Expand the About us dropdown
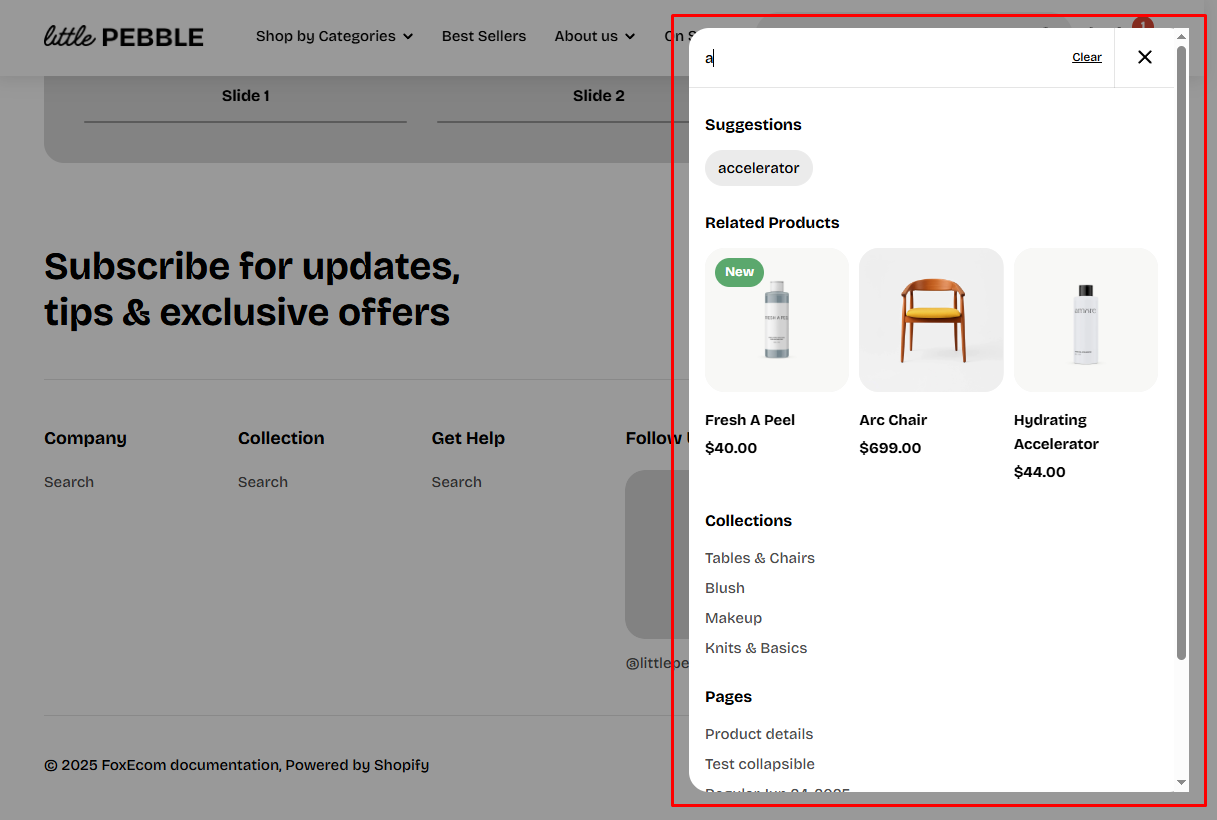 click(x=594, y=36)
